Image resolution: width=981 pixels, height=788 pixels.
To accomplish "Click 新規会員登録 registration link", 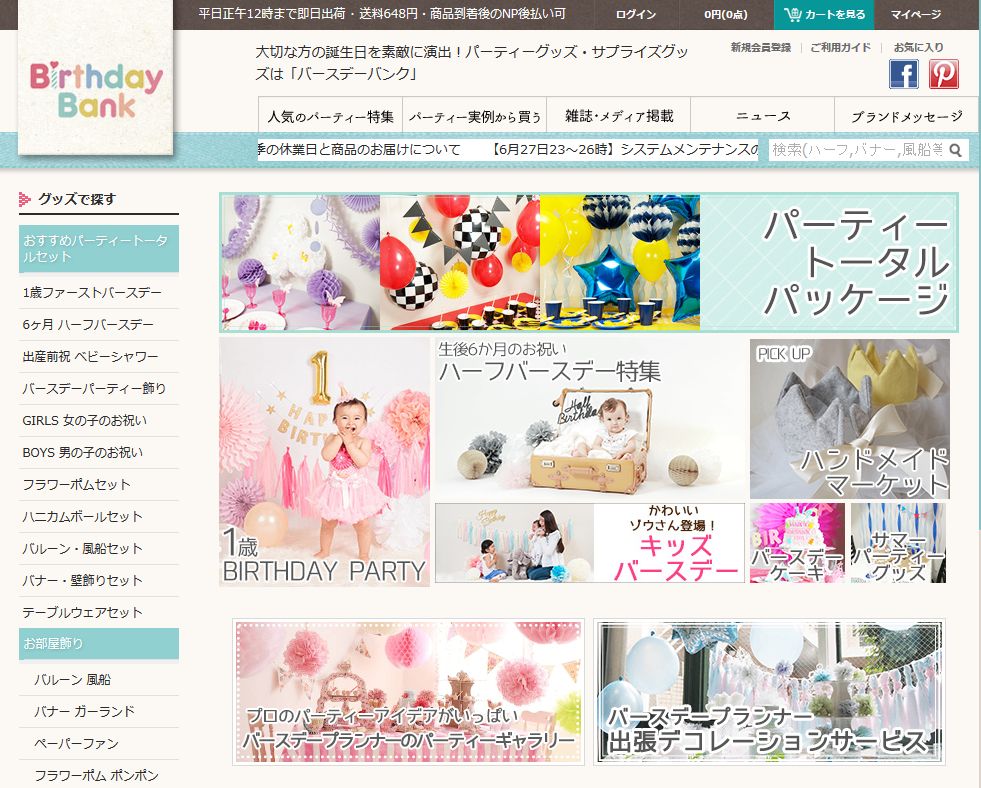I will [x=760, y=47].
